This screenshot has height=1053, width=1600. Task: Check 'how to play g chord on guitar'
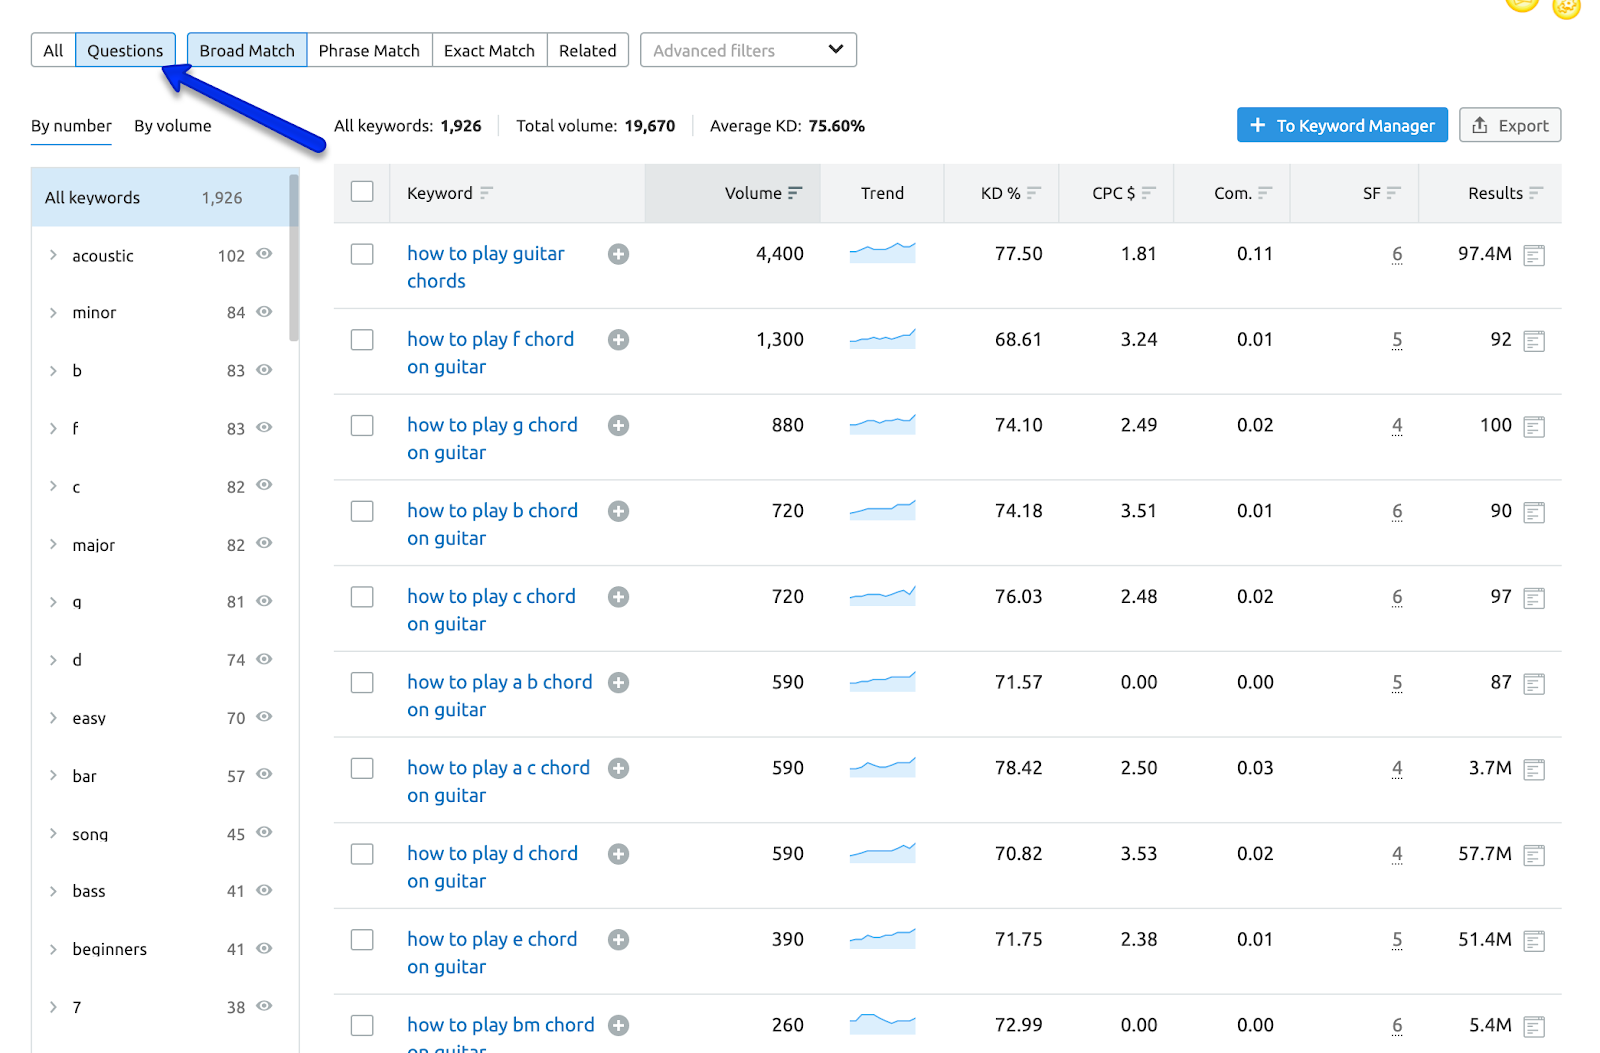[x=362, y=426]
